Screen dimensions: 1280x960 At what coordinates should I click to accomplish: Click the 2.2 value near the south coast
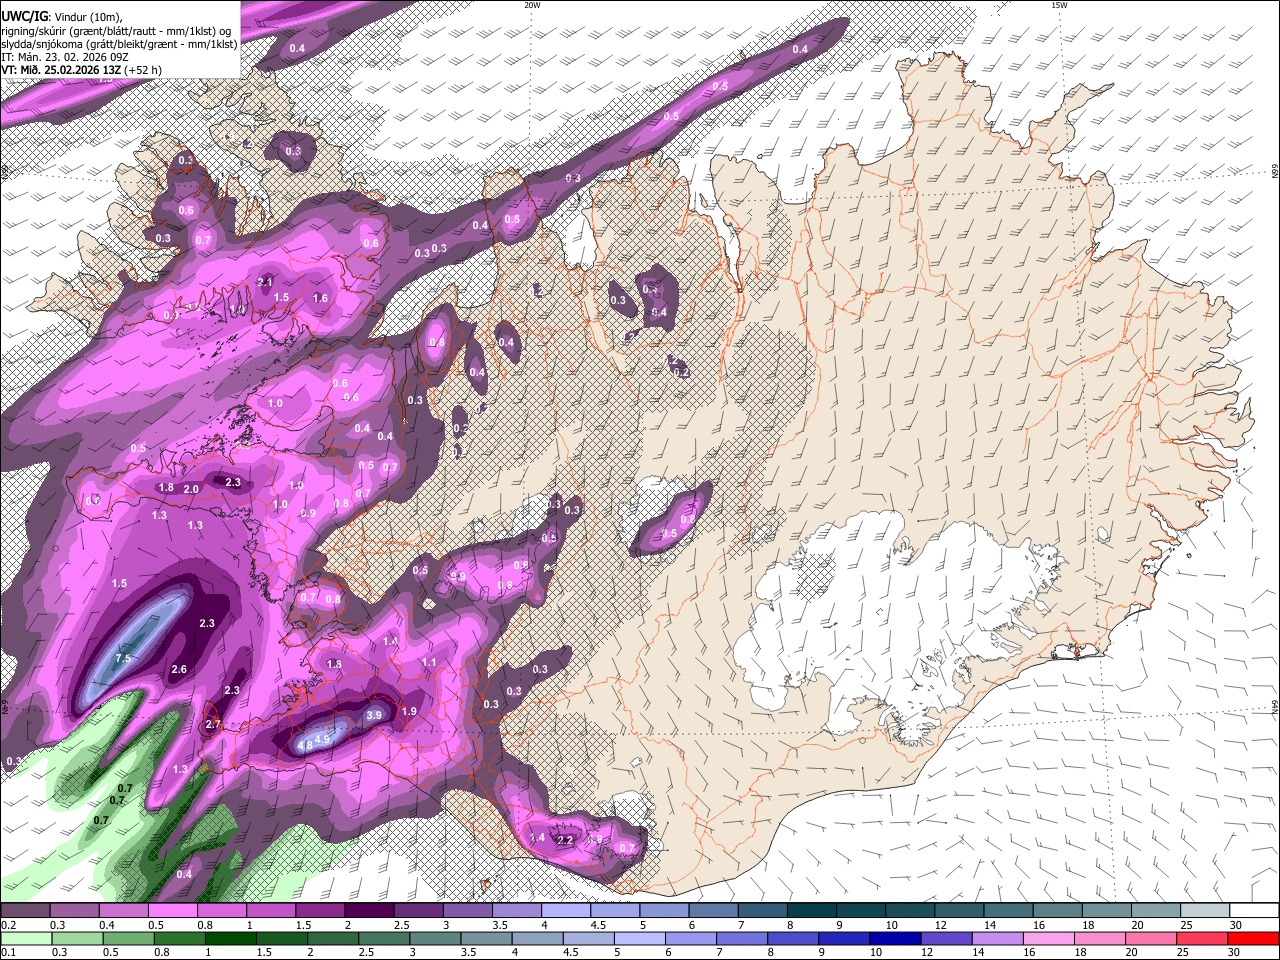coord(565,840)
